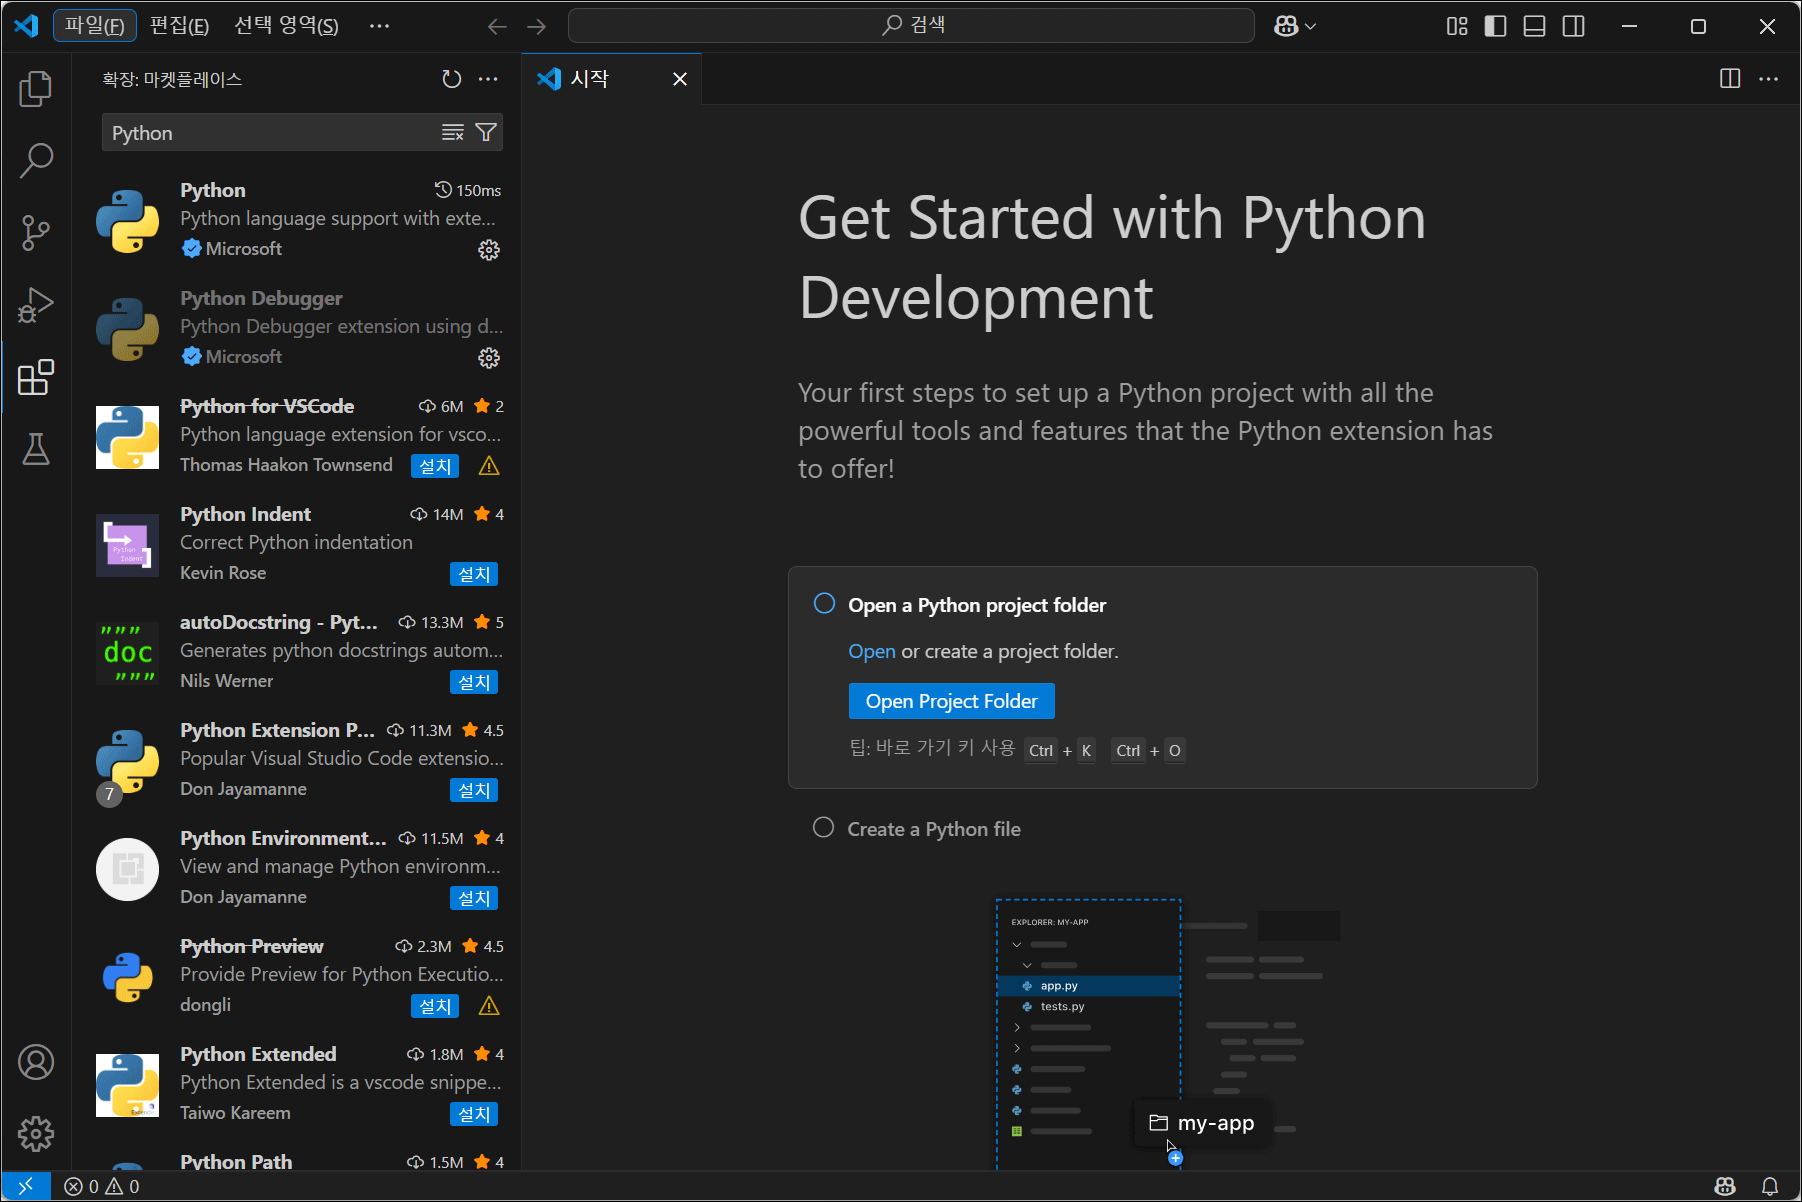Click the Open Project Folder button
1802x1202 pixels.
[952, 701]
